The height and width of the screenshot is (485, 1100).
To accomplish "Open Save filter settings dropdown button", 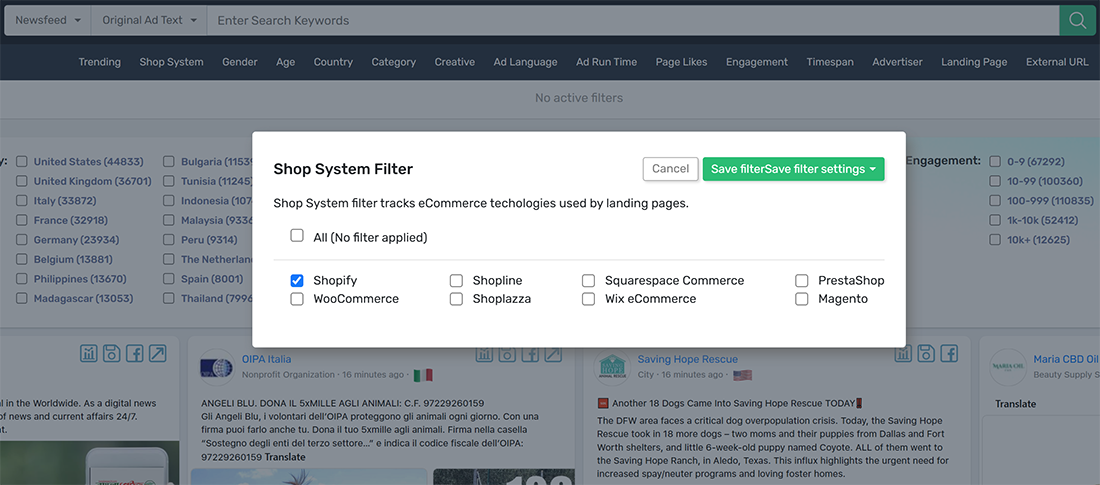I will (x=793, y=168).
